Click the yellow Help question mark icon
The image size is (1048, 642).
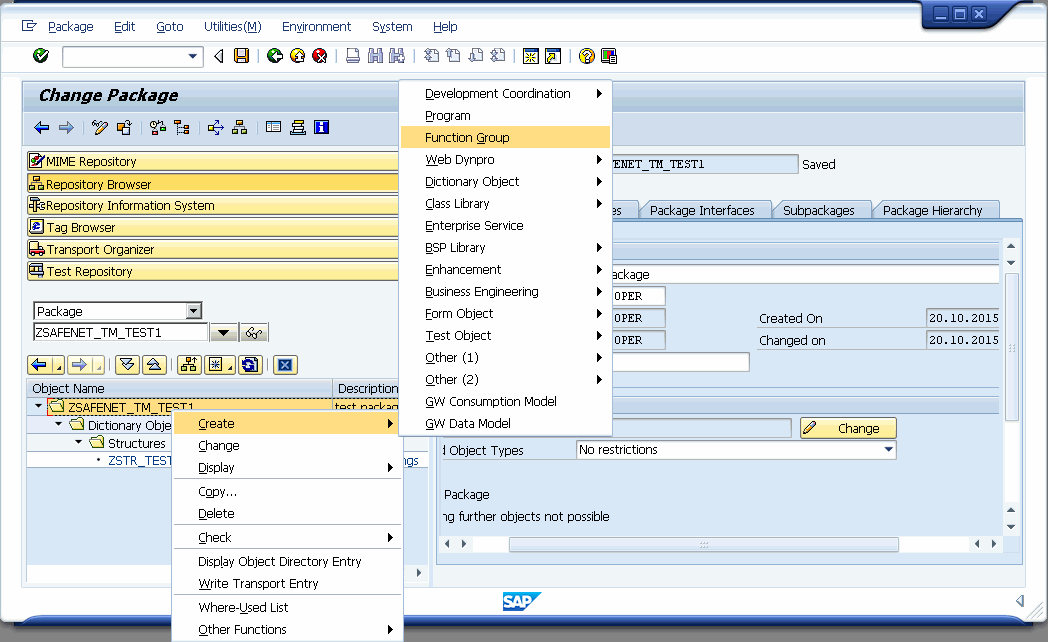pos(587,56)
